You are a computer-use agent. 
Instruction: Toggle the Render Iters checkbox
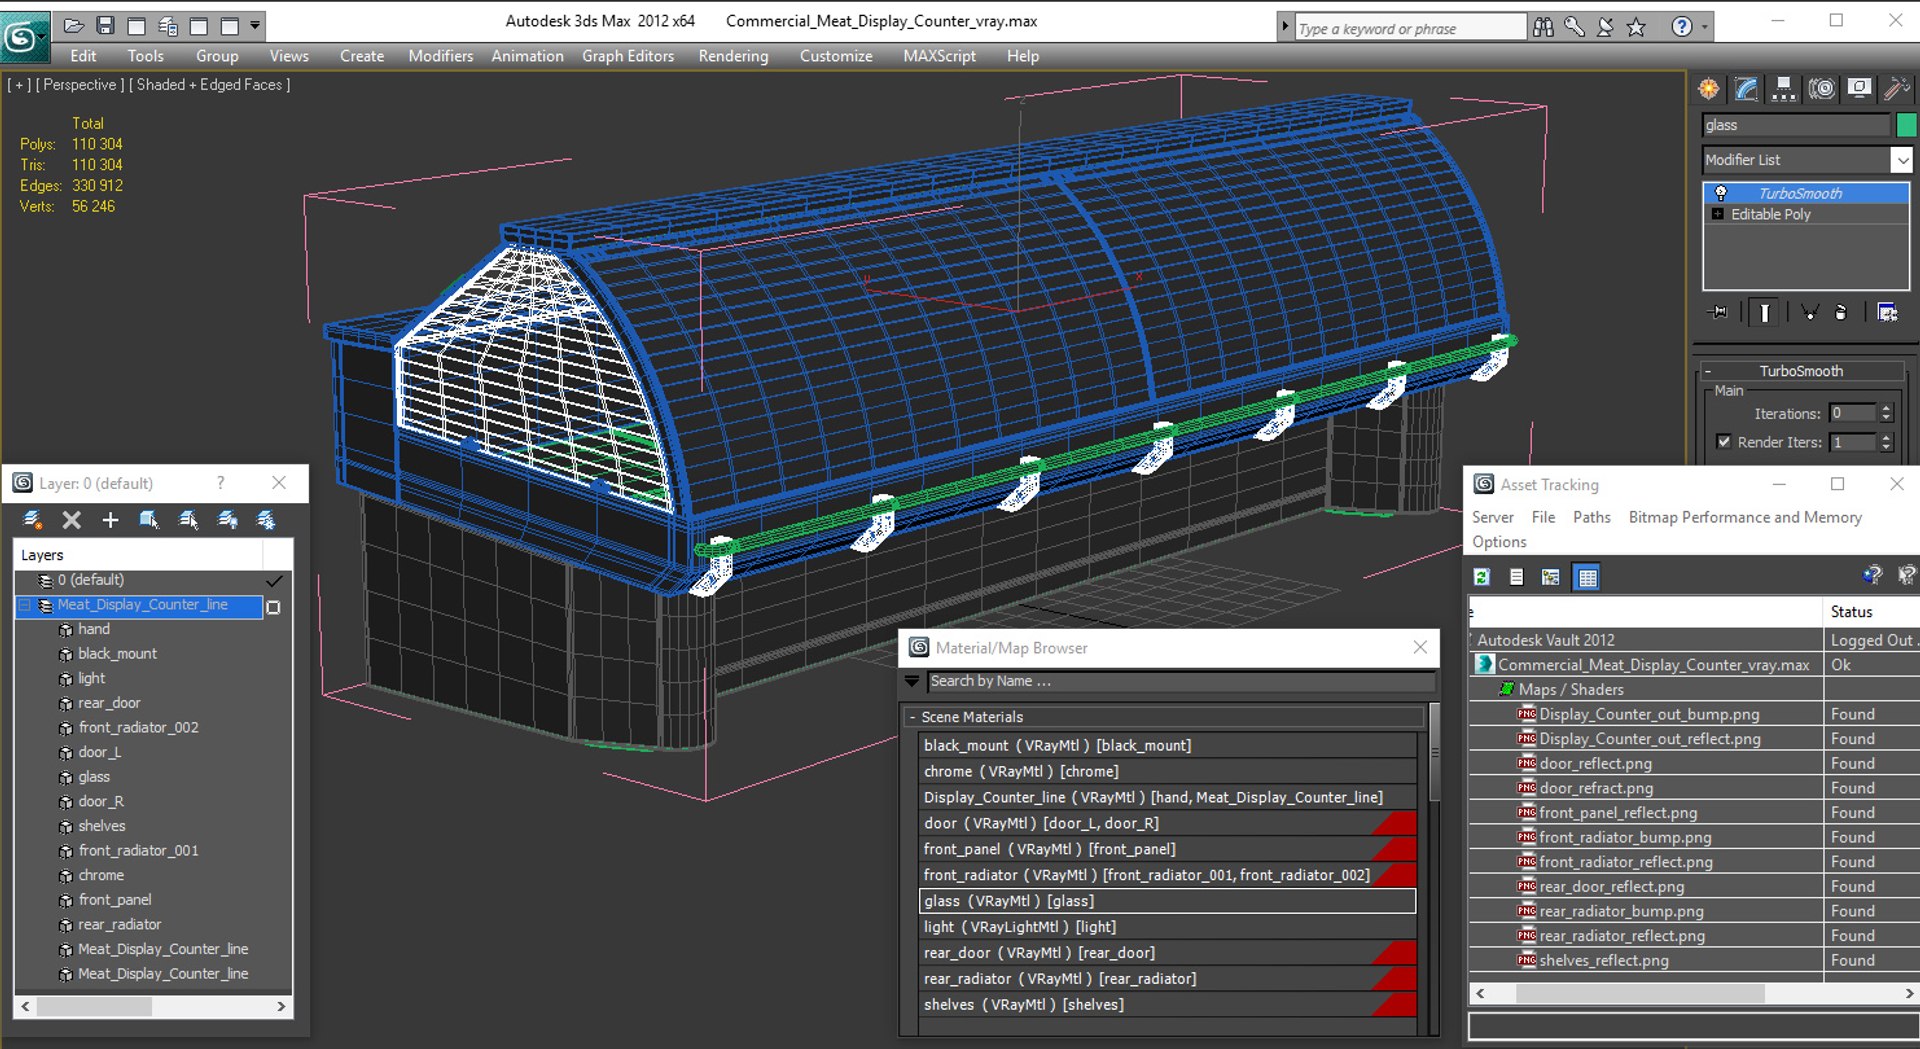pos(1724,442)
